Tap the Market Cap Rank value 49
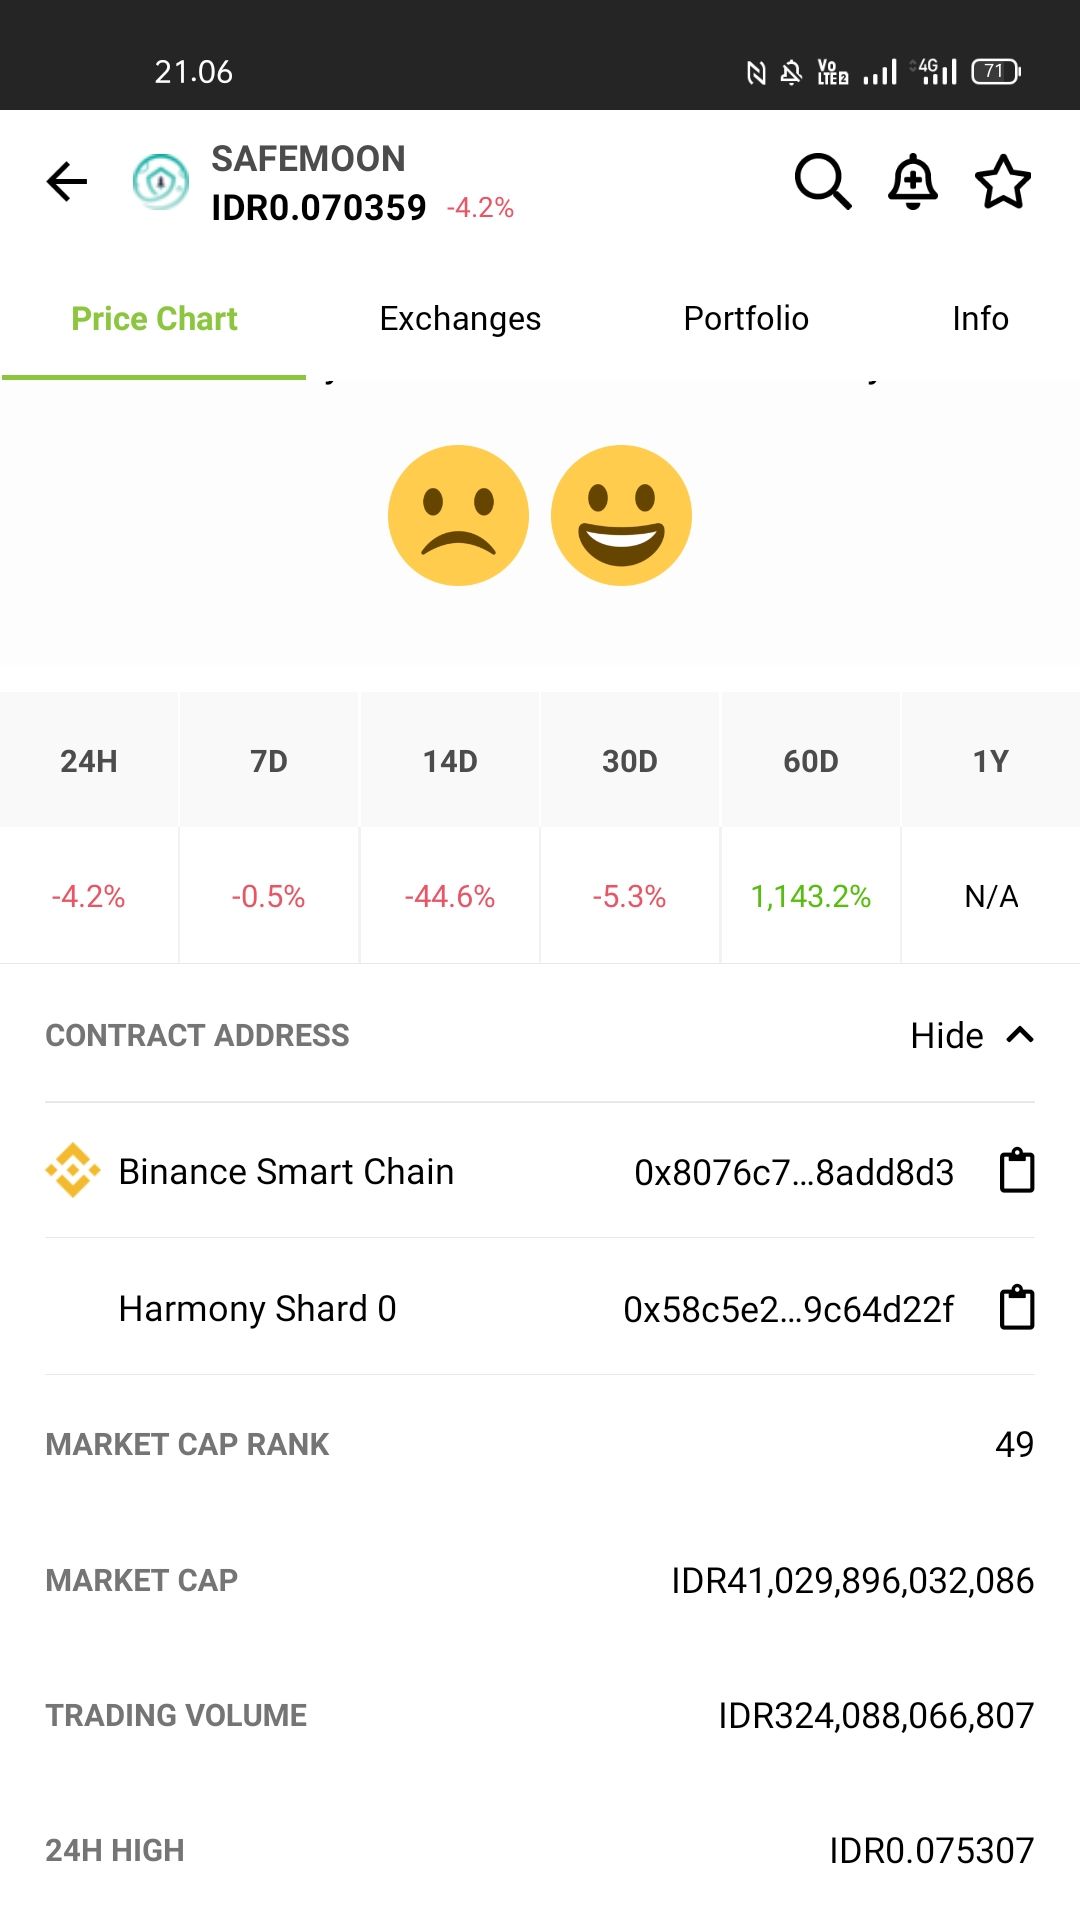The width and height of the screenshot is (1080, 1920). click(1014, 1444)
